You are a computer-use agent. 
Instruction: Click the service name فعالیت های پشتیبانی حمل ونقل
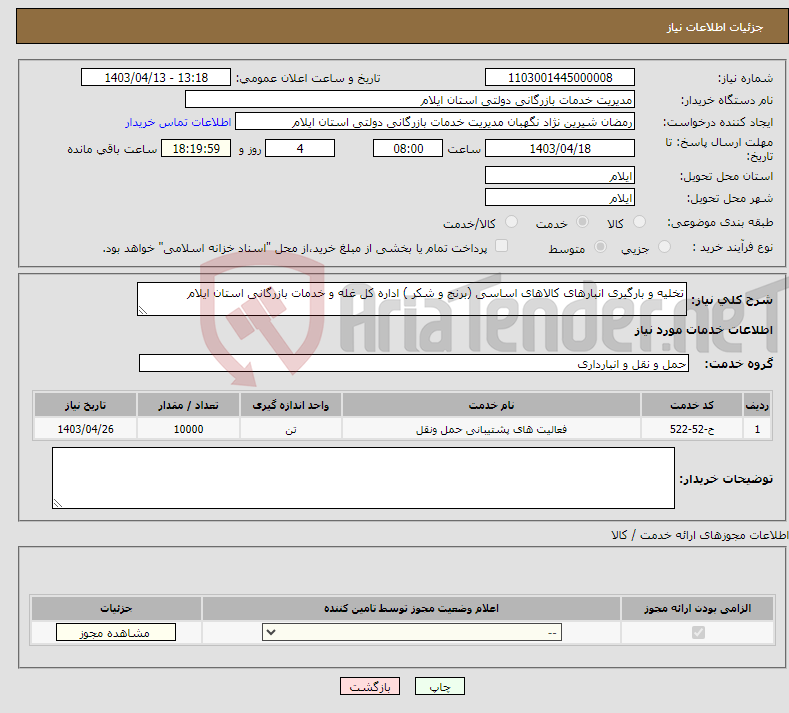tap(492, 429)
